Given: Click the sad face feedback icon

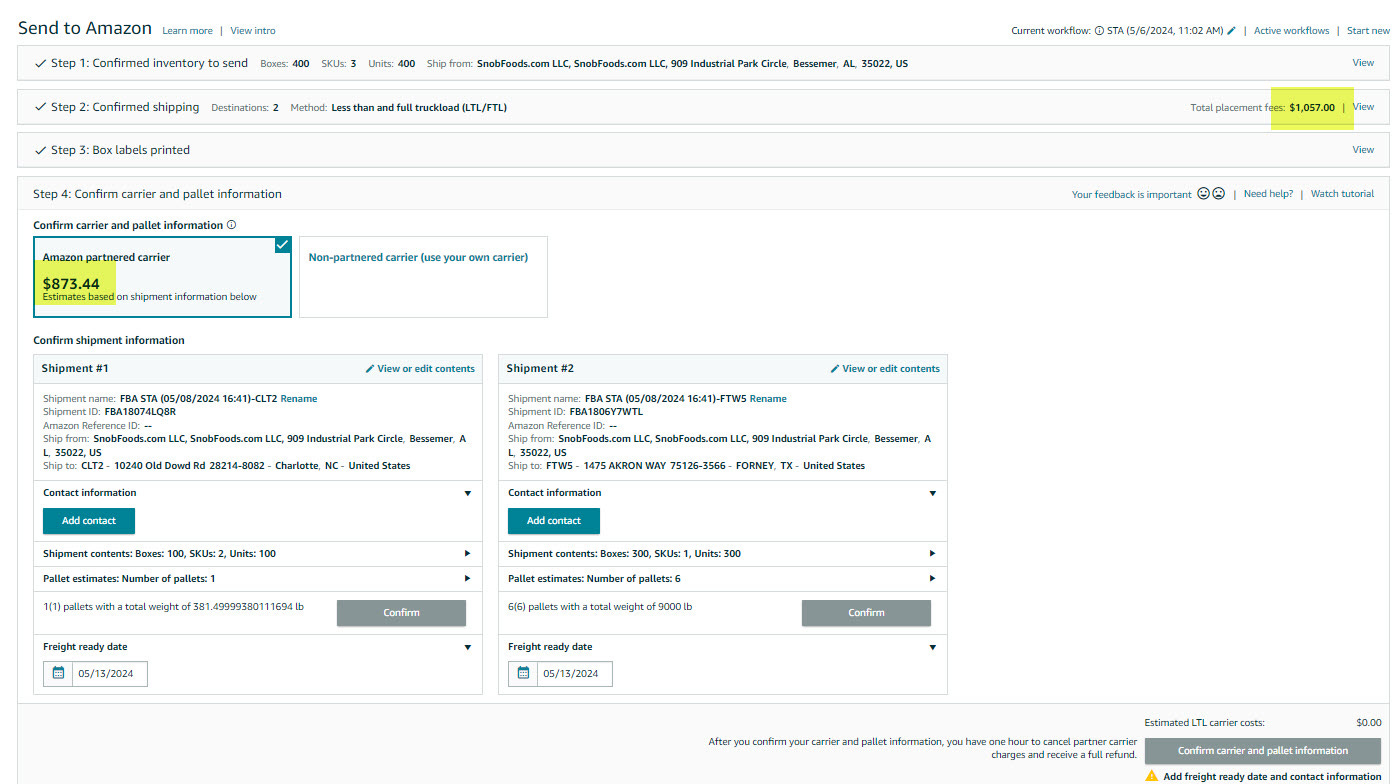Looking at the screenshot, I should click(x=1218, y=194).
